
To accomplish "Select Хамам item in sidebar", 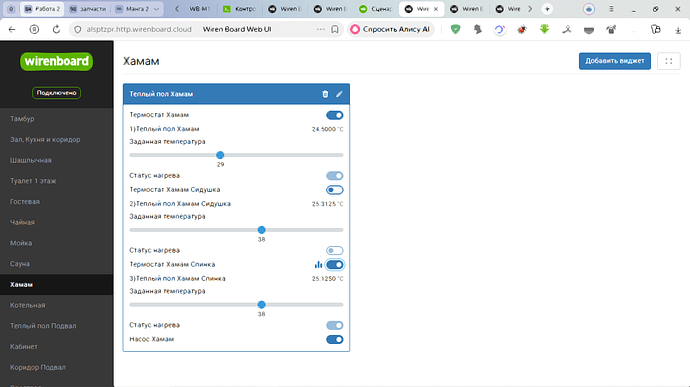I will [57, 284].
